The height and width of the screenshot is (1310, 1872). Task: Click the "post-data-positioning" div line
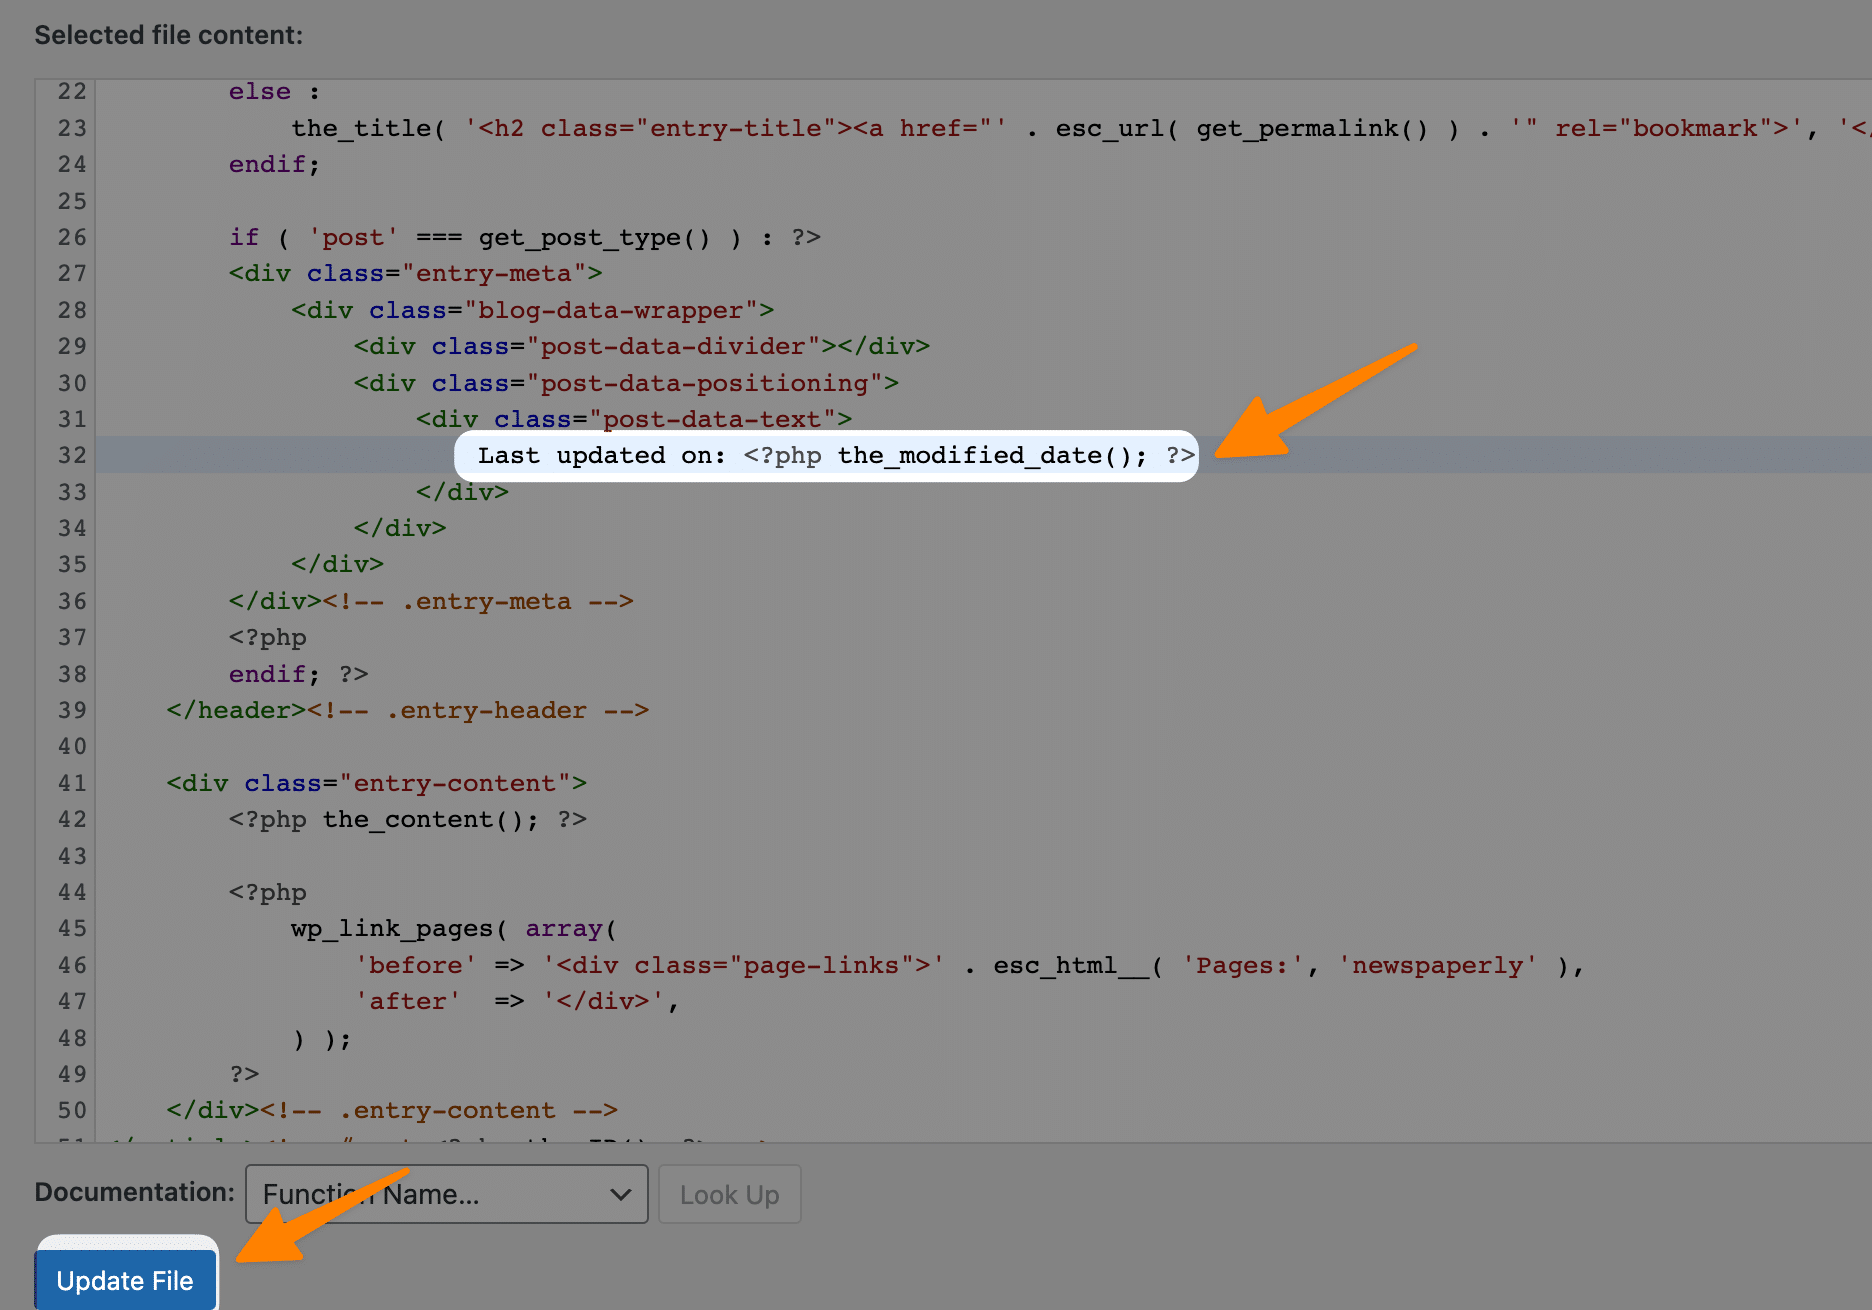pyautogui.click(x=625, y=384)
